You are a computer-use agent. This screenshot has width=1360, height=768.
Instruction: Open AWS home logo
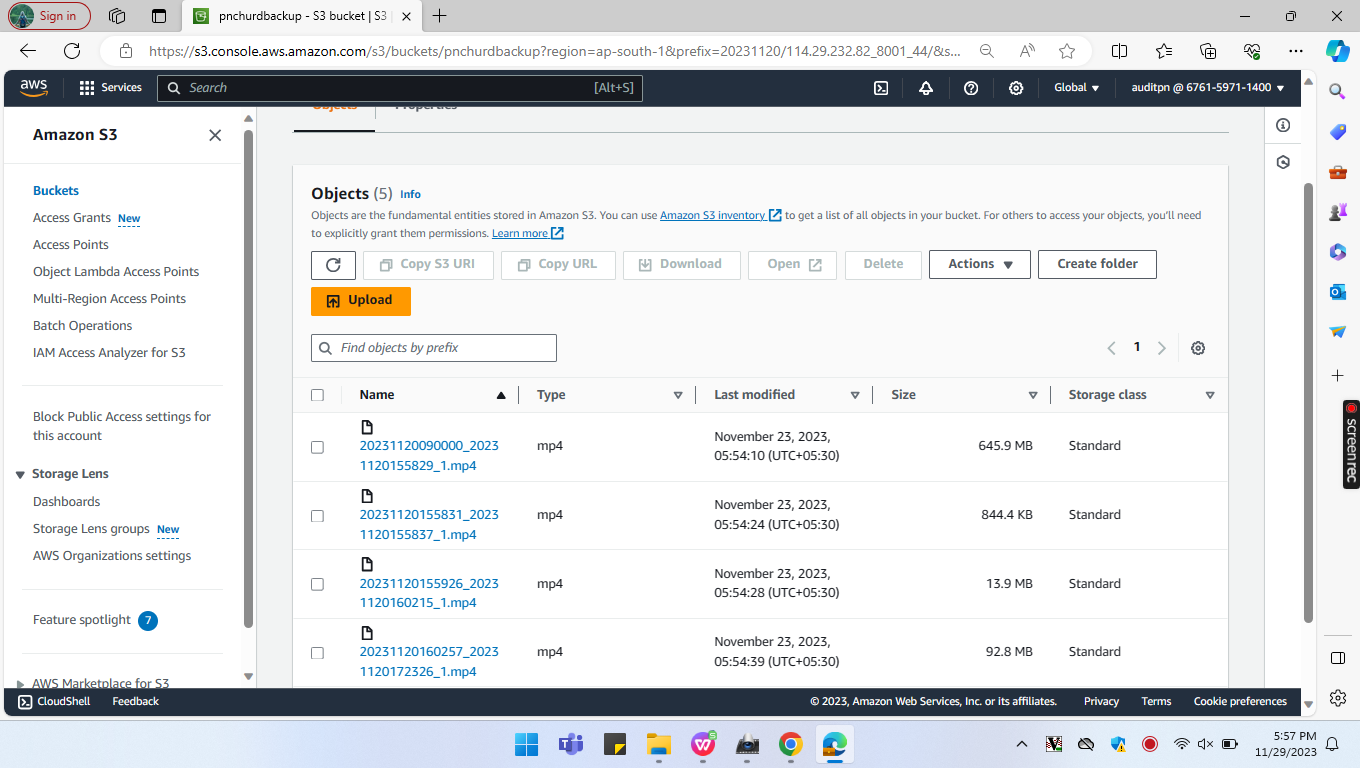coord(34,88)
